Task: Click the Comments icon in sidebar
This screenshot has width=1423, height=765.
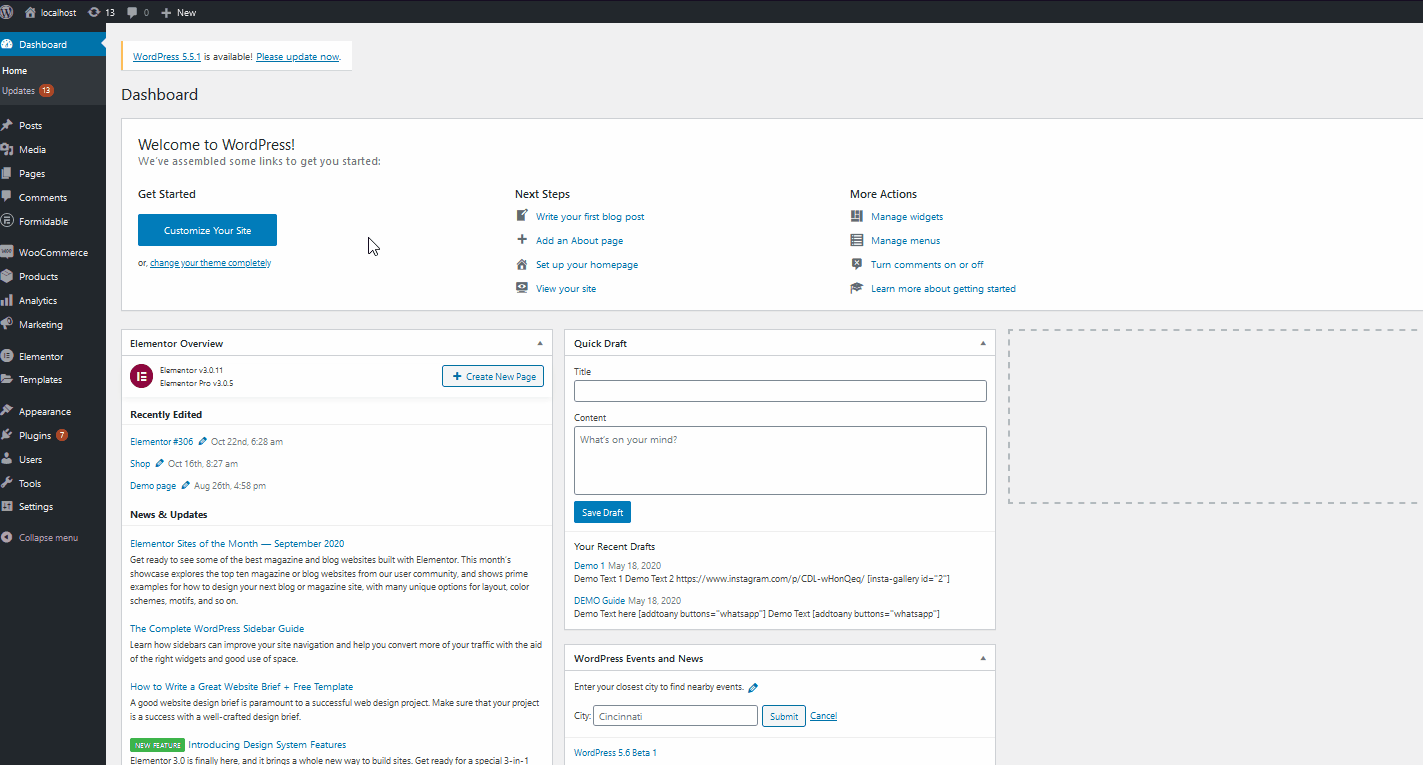Action: (x=7, y=197)
